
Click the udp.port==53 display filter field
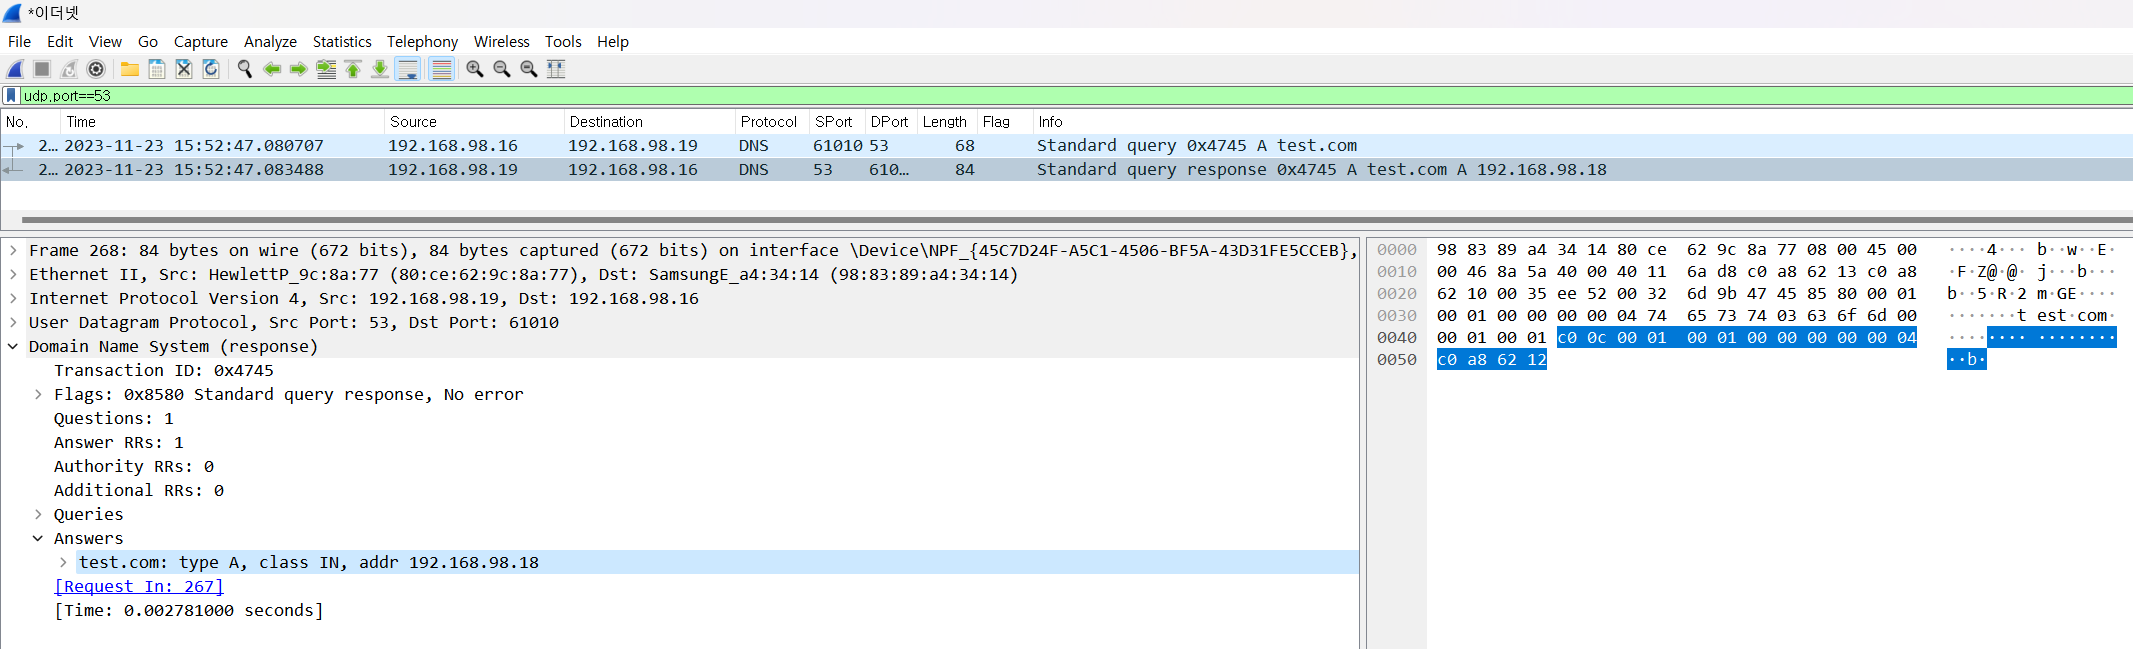click(x=1076, y=96)
